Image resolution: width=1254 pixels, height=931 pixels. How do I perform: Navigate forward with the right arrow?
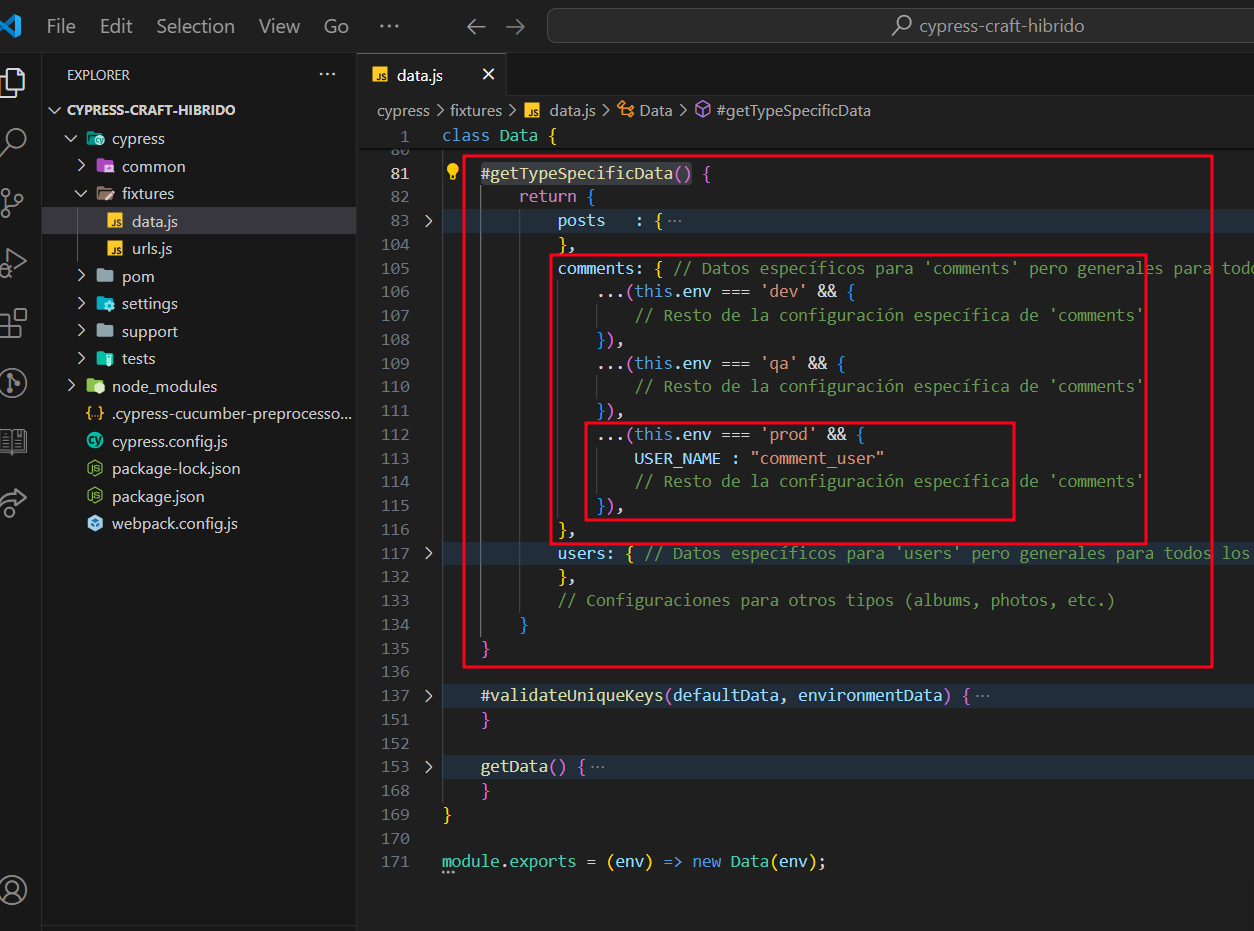[x=515, y=27]
